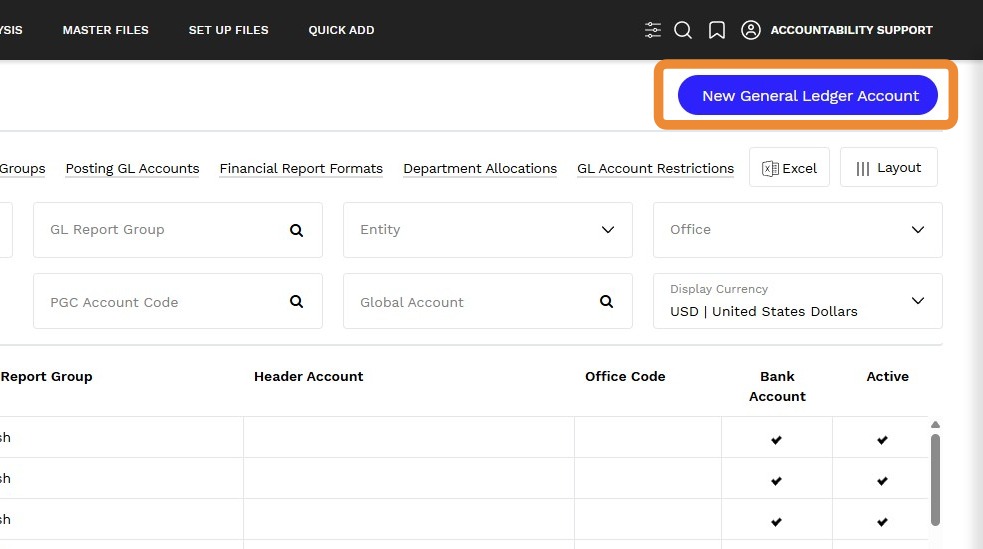
Task: Click search icon in GL Report Group field
Action: point(296,230)
